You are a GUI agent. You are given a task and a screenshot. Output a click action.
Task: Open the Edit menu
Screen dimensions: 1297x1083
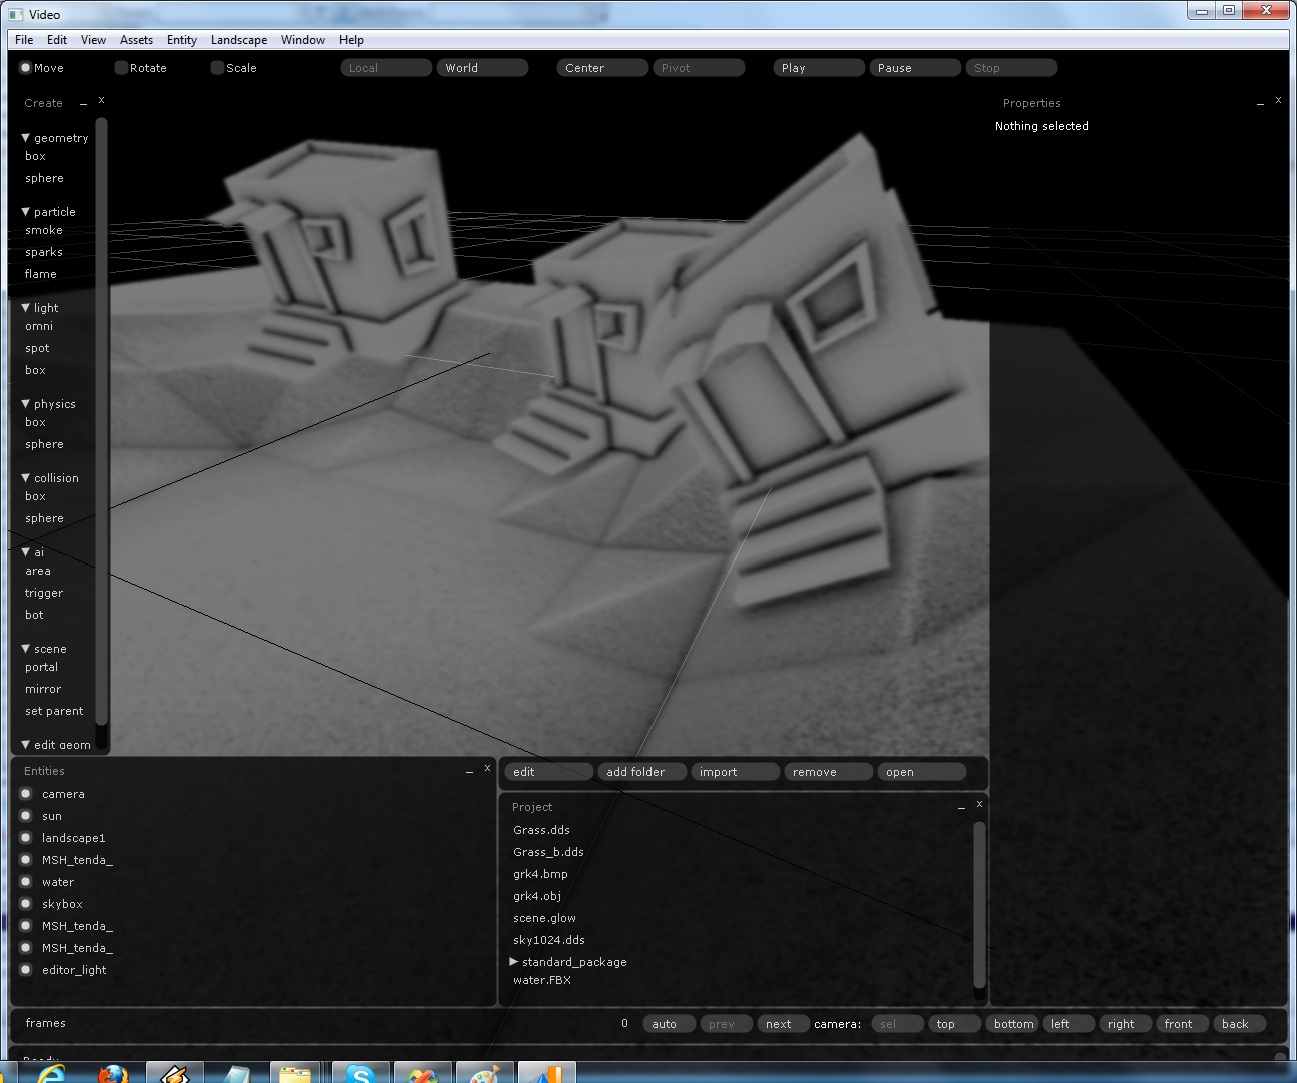click(x=57, y=40)
